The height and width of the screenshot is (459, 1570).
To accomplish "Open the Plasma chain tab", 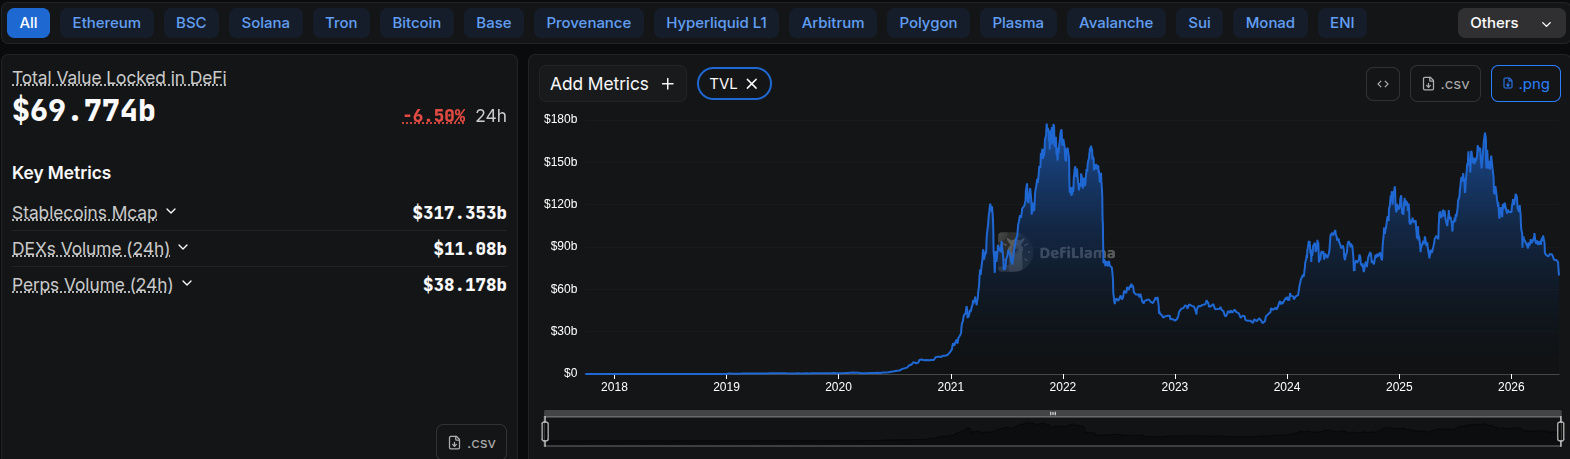I will pyautogui.click(x=1018, y=23).
